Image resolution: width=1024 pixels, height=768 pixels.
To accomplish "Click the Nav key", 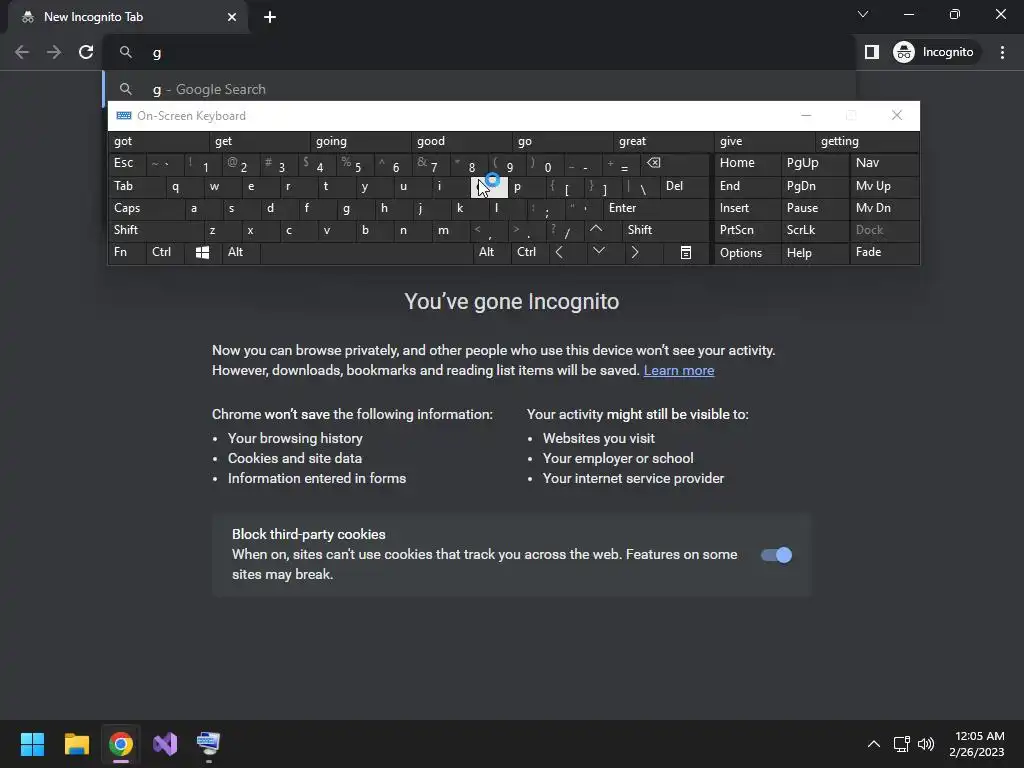I will [x=884, y=163].
